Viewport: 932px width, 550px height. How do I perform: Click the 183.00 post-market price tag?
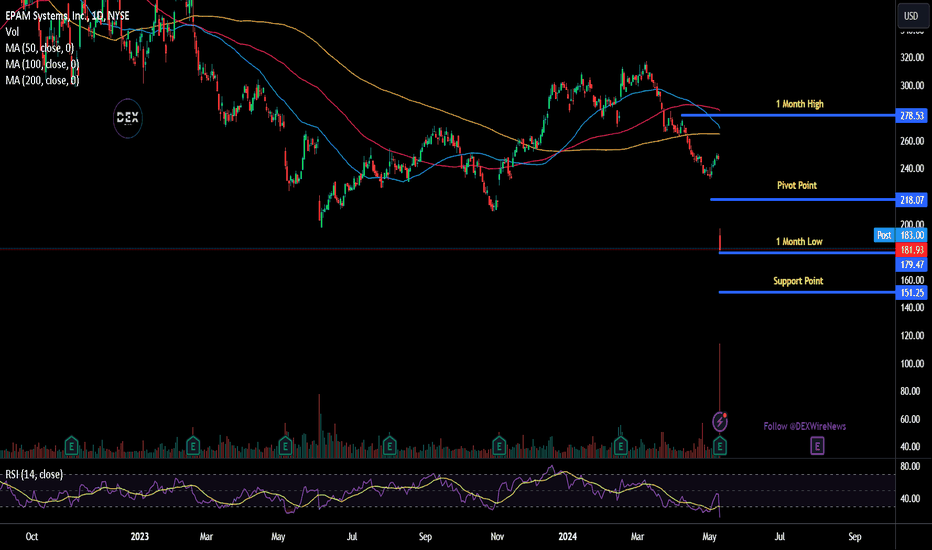[x=911, y=235]
